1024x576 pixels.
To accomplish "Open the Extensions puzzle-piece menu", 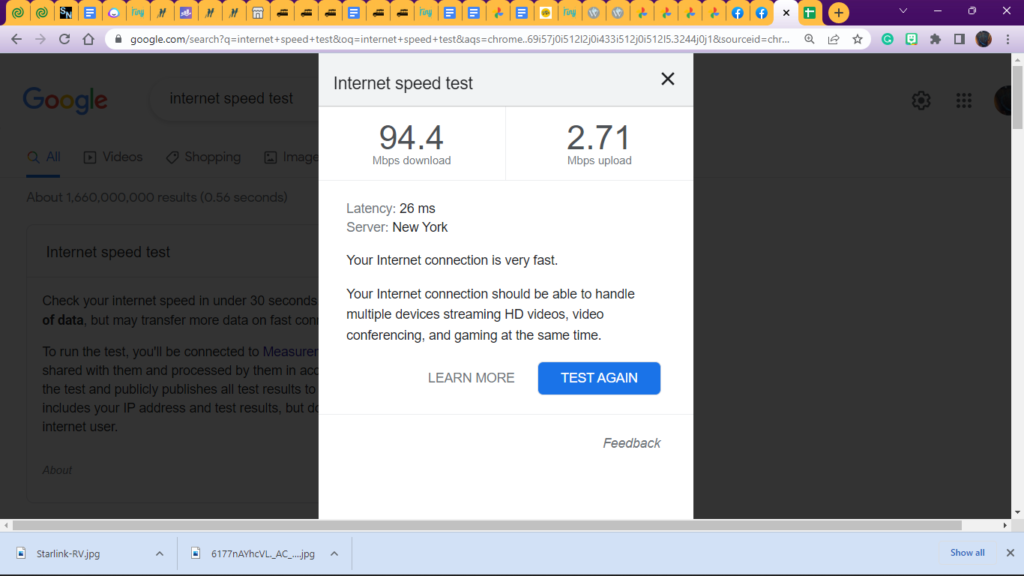I will tap(935, 39).
